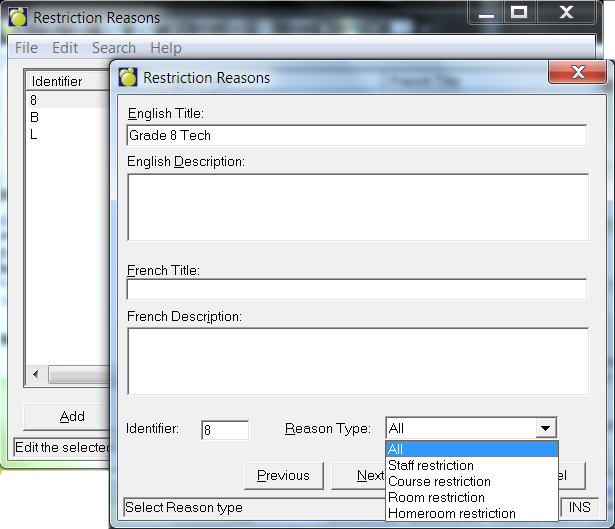Go to the Previous record
The height and width of the screenshot is (529, 615).
point(283,476)
